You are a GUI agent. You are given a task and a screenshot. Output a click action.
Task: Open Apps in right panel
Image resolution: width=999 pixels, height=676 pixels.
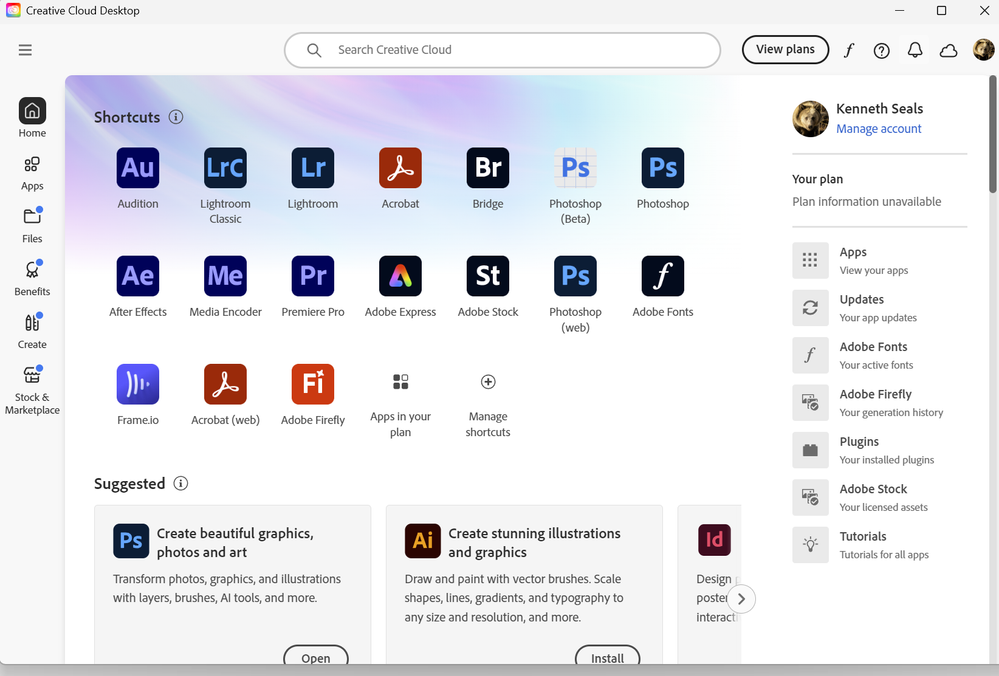(879, 261)
